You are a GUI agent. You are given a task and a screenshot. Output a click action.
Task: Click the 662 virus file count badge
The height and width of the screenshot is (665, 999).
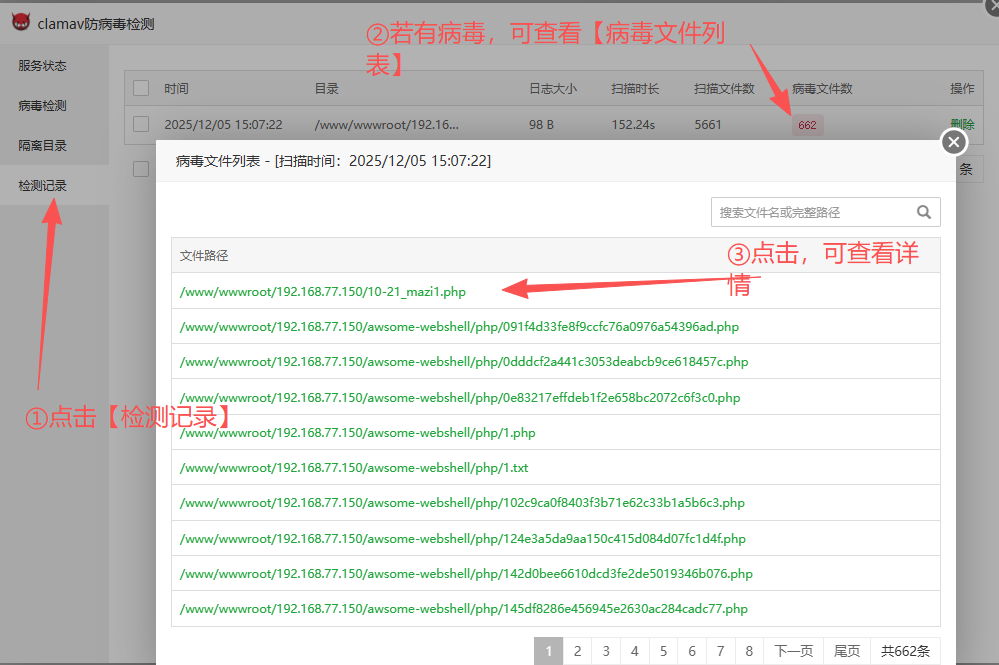pyautogui.click(x=807, y=126)
